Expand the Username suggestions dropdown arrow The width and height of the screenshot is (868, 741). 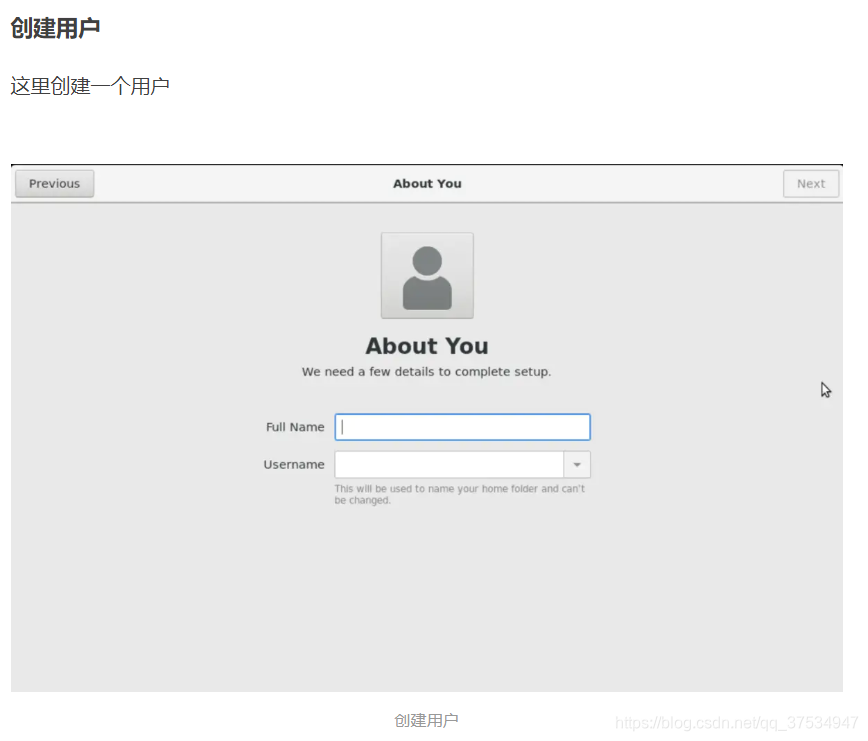[577, 465]
